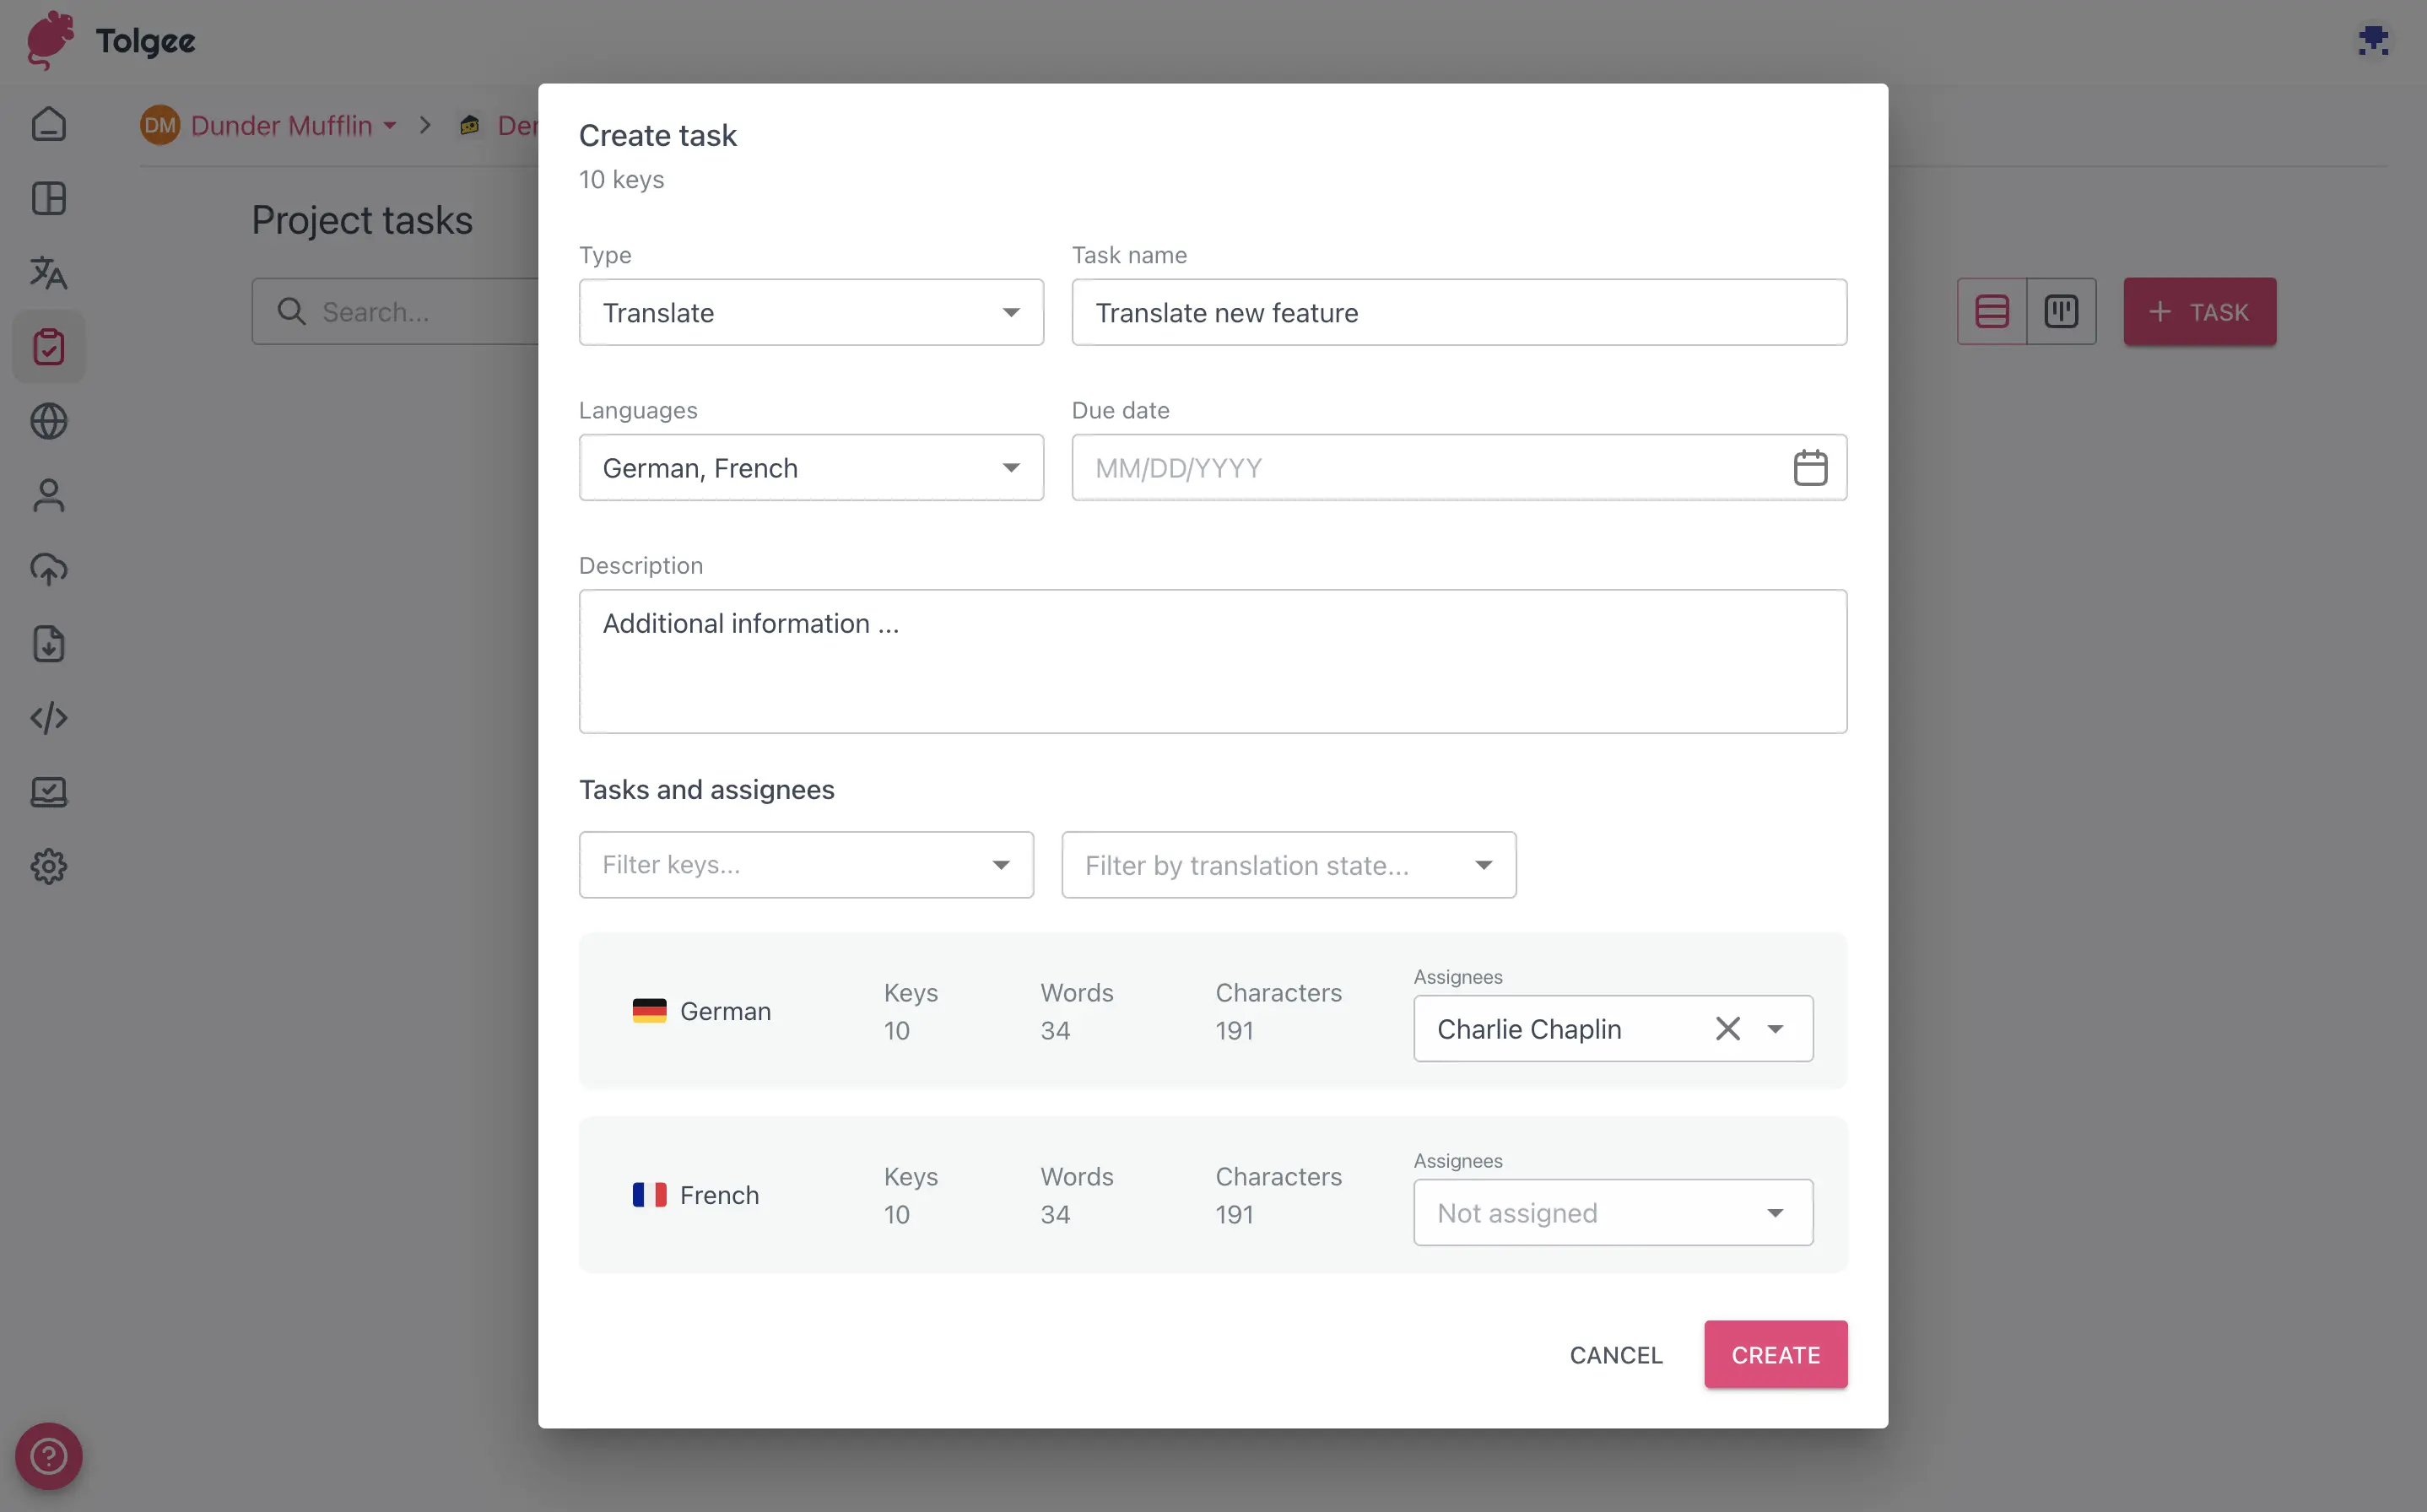Viewport: 2427px width, 1512px height.
Task: Click the CANCEL button to dismiss dialog
Action: [1615, 1353]
